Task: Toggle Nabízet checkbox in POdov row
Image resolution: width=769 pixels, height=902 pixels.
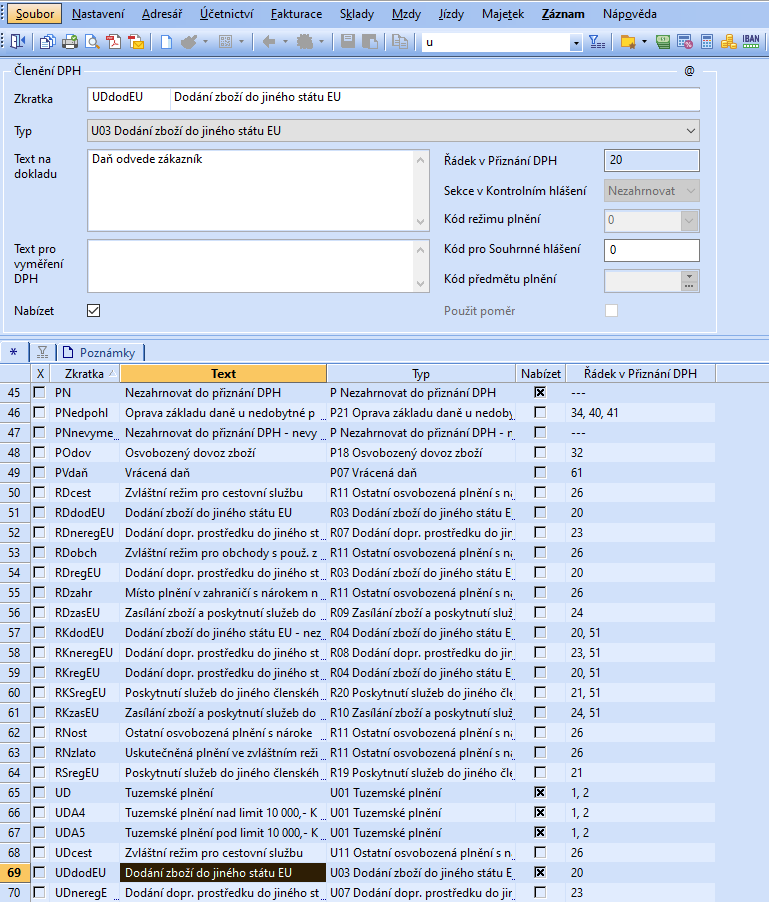Action: [540, 452]
